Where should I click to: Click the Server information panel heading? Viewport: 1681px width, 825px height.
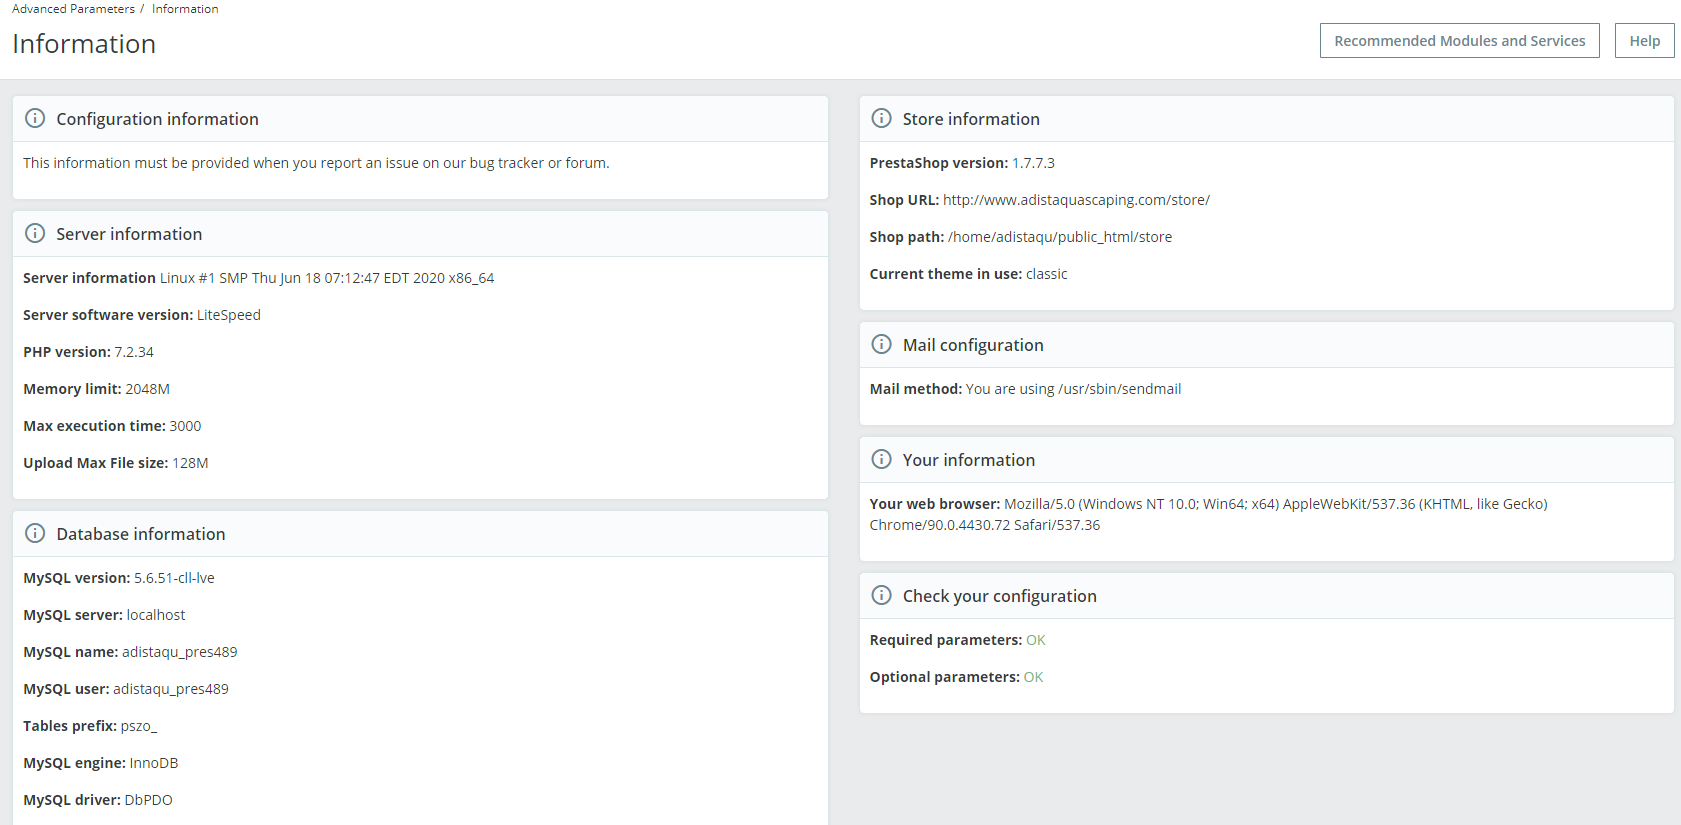coord(129,234)
